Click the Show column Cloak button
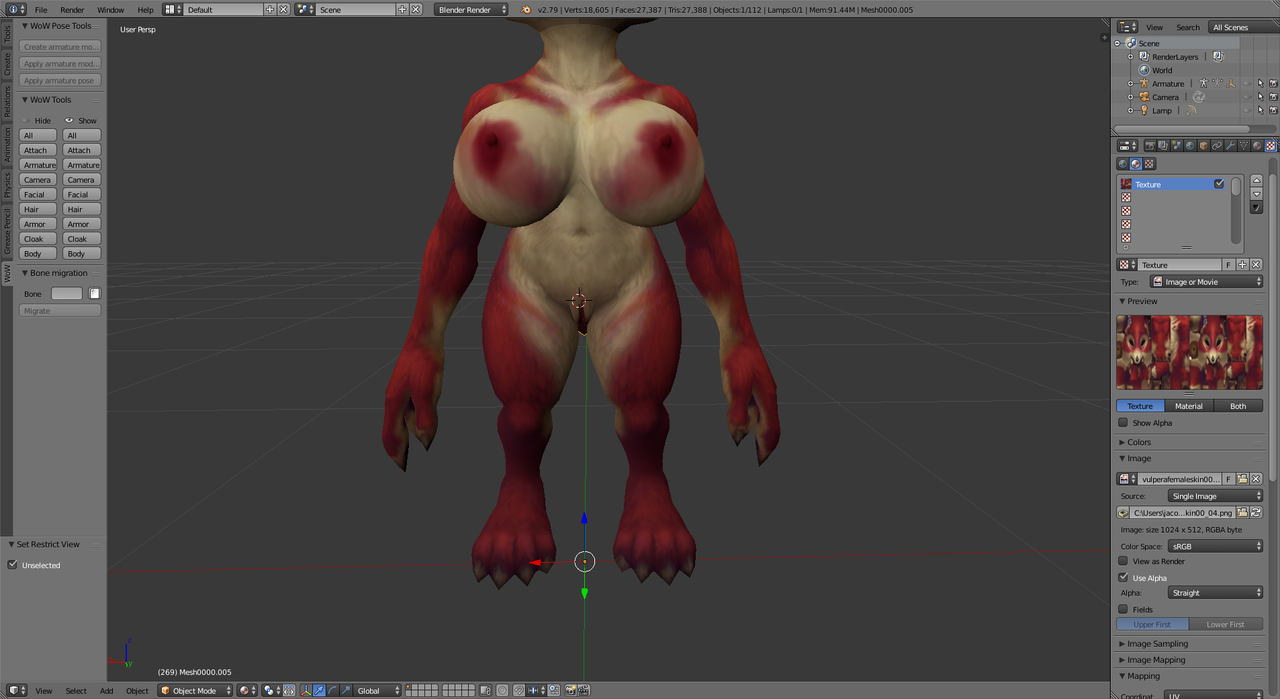 click(81, 239)
